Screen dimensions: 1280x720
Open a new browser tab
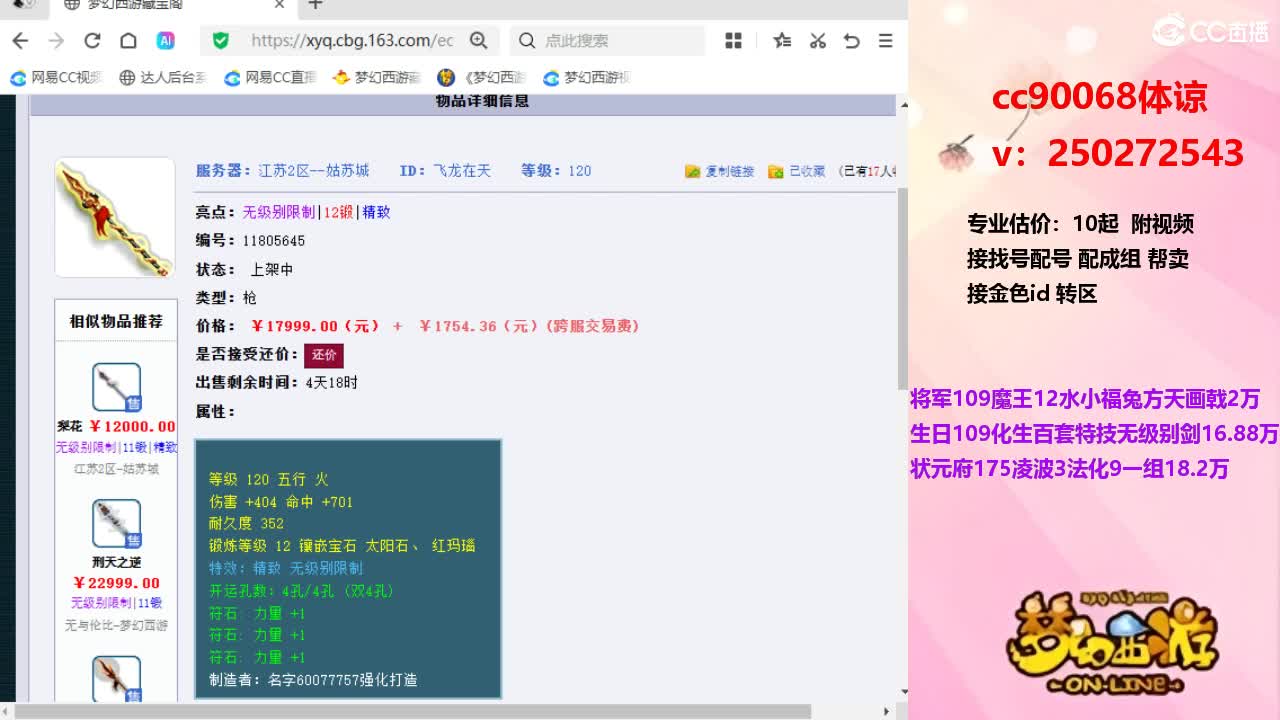pyautogui.click(x=316, y=5)
